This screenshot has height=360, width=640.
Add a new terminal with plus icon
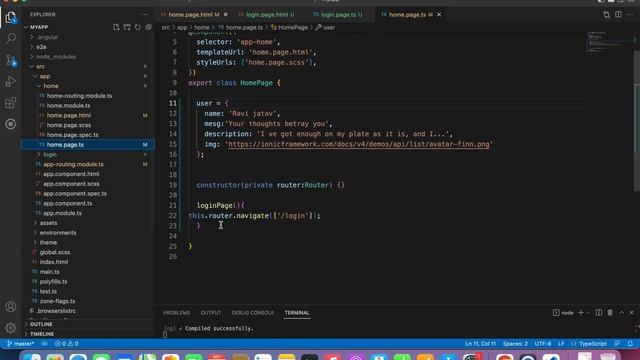(x=581, y=313)
